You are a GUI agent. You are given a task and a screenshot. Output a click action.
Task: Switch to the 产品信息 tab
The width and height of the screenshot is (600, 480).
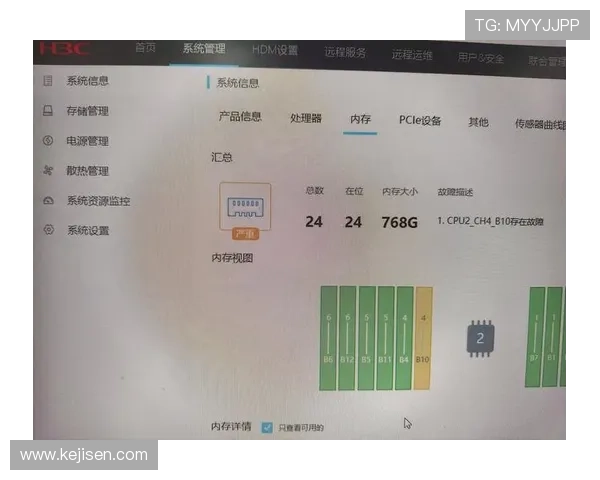[x=240, y=116]
